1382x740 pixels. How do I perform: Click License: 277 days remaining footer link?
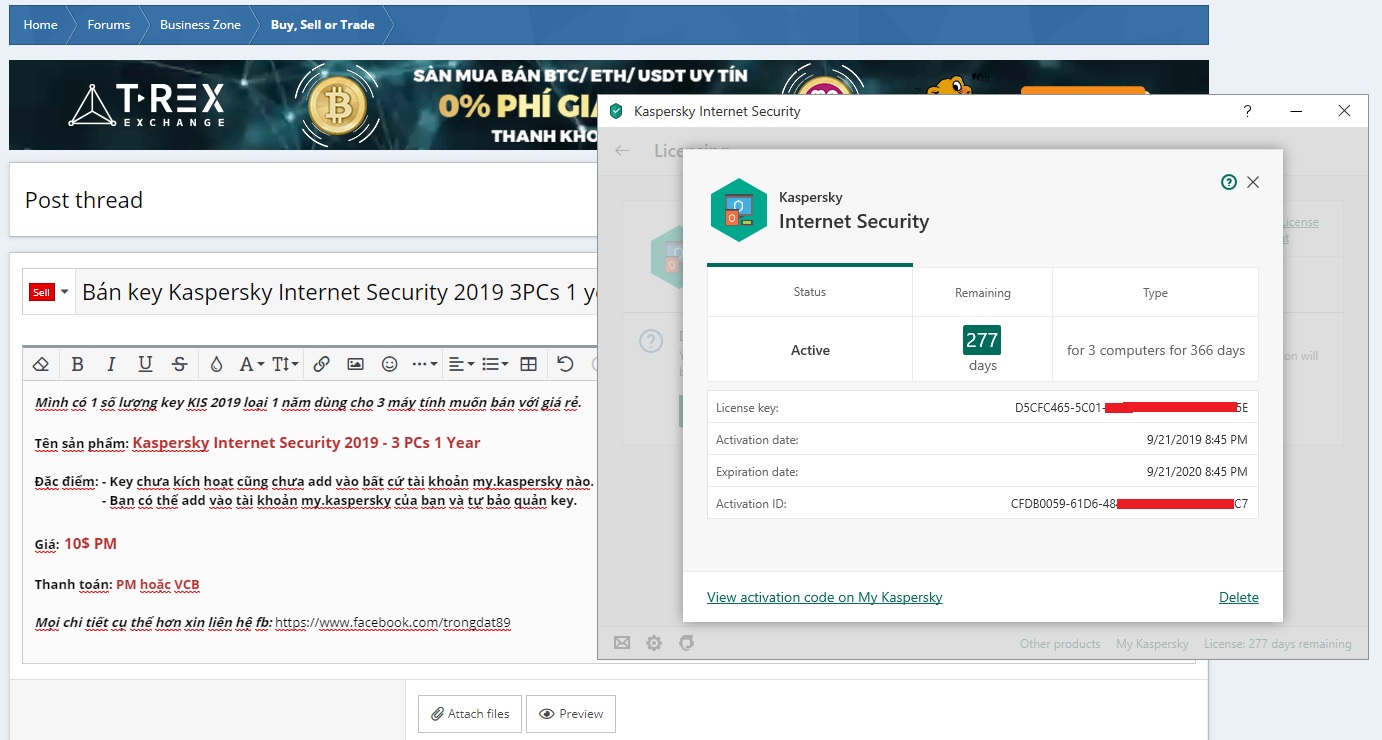click(x=1278, y=644)
